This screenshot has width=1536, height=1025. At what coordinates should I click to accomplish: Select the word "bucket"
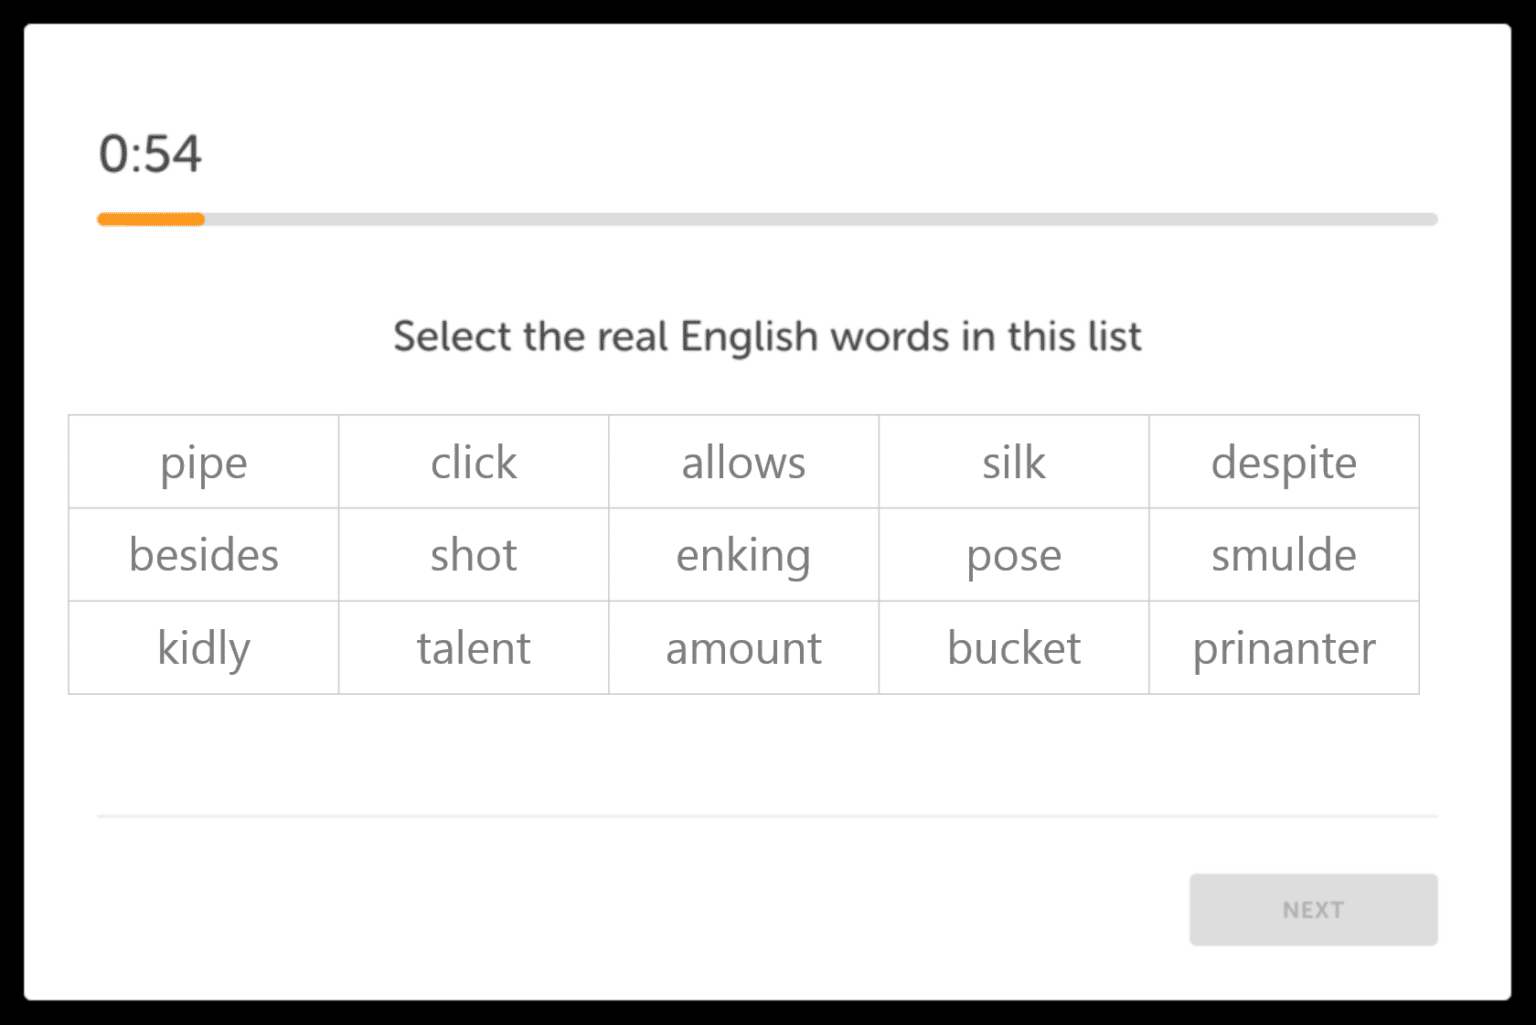click(1013, 647)
